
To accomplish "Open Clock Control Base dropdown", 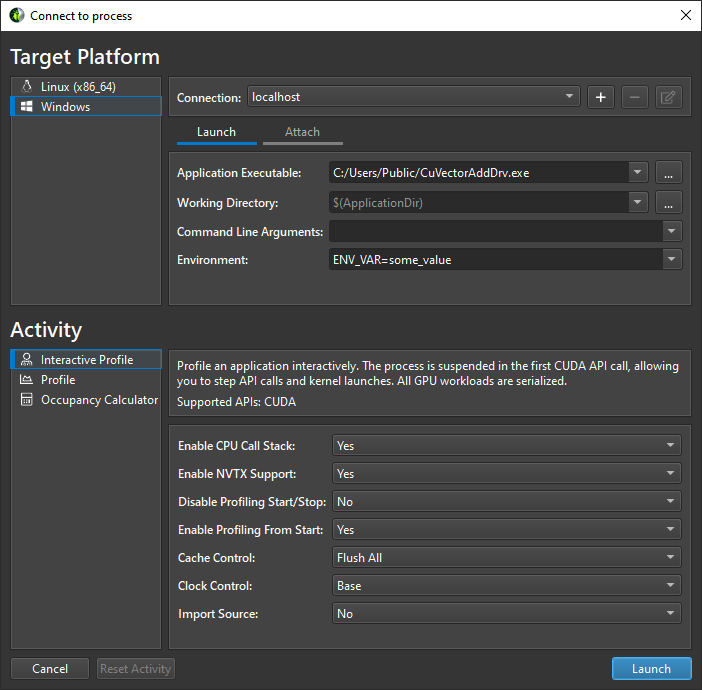I will point(506,585).
